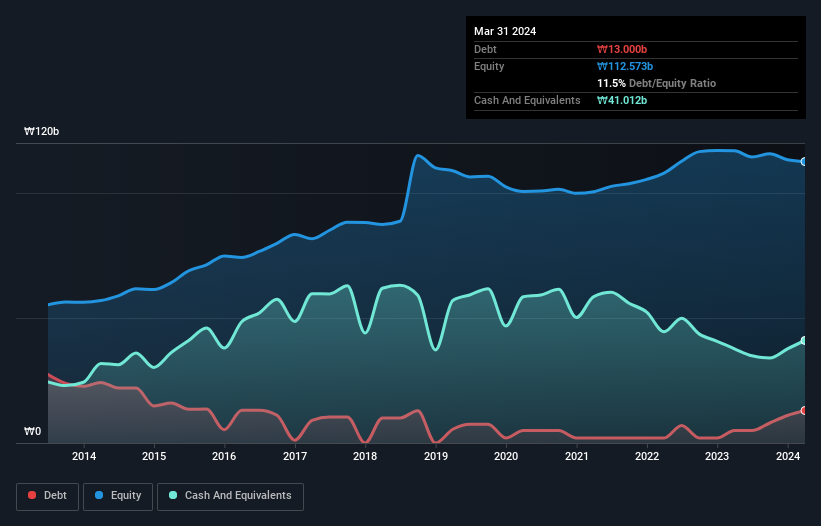Toggle the Cash And Equivalents legend button

[230, 496]
